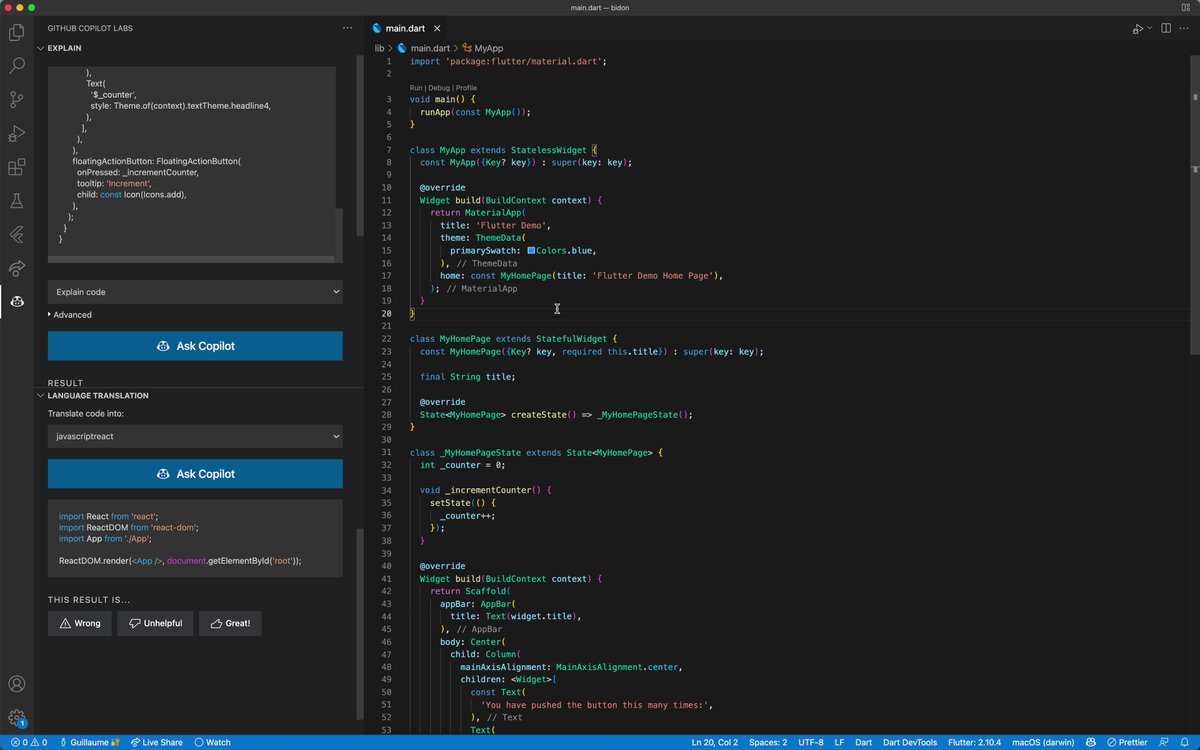Click the Colors.blue color swatch
1200x750 pixels.
tap(531, 251)
